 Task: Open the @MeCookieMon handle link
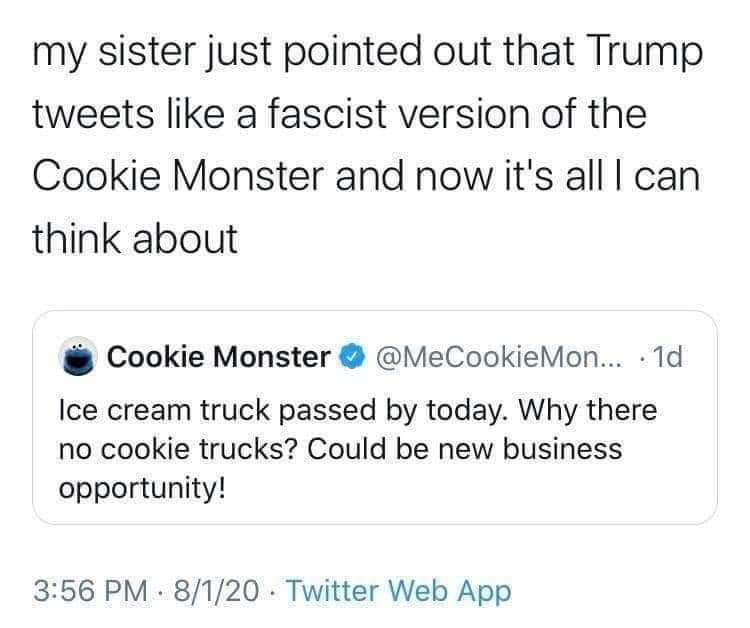point(486,357)
